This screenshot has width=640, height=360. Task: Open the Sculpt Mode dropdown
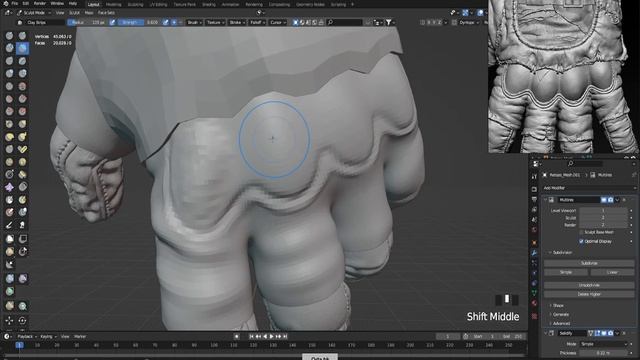tap(34, 13)
